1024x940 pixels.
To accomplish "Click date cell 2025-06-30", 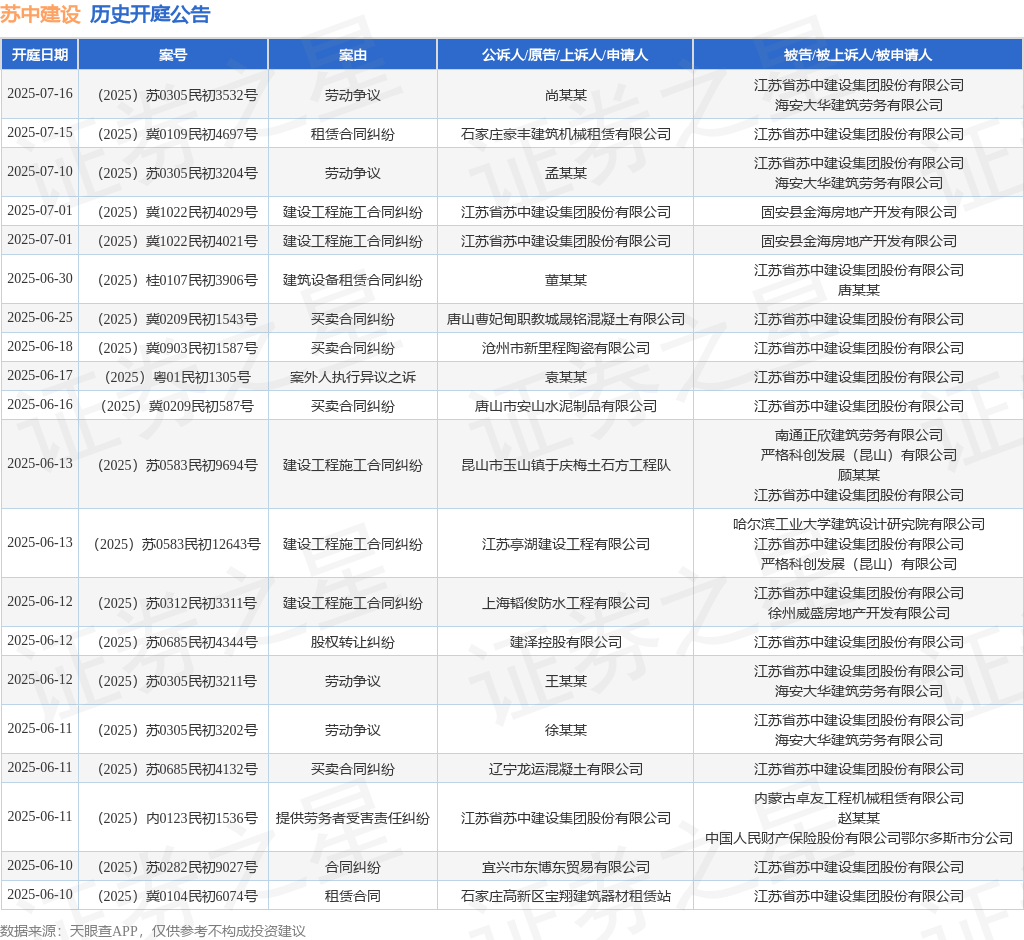I will coord(40,278).
